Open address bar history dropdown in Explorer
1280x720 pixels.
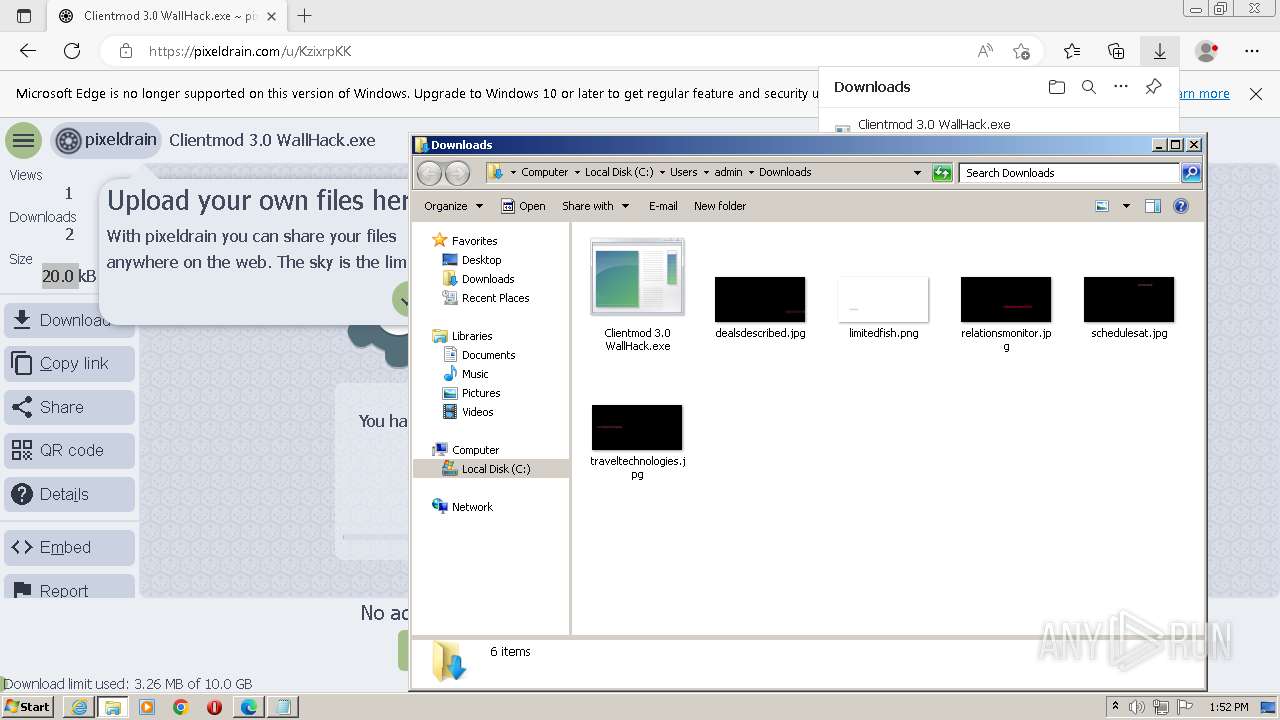pos(917,173)
